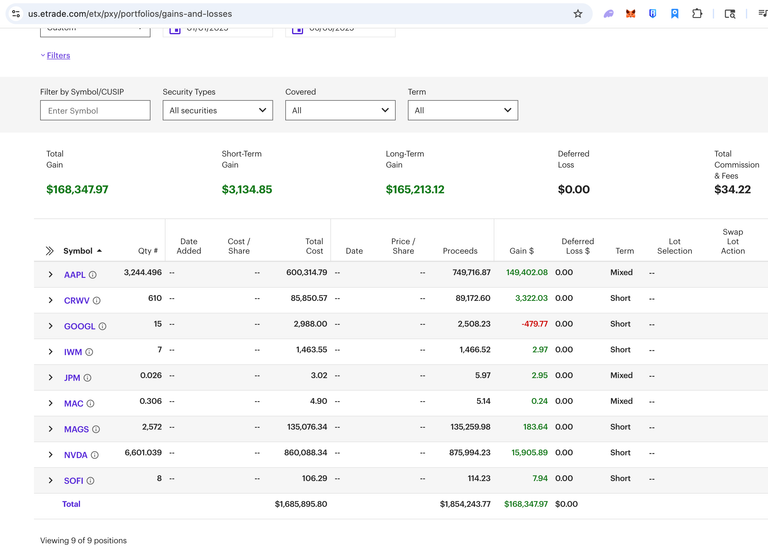Click NVDA proceeds 875,994.23
Image resolution: width=768 pixels, height=549 pixels.
tap(469, 453)
